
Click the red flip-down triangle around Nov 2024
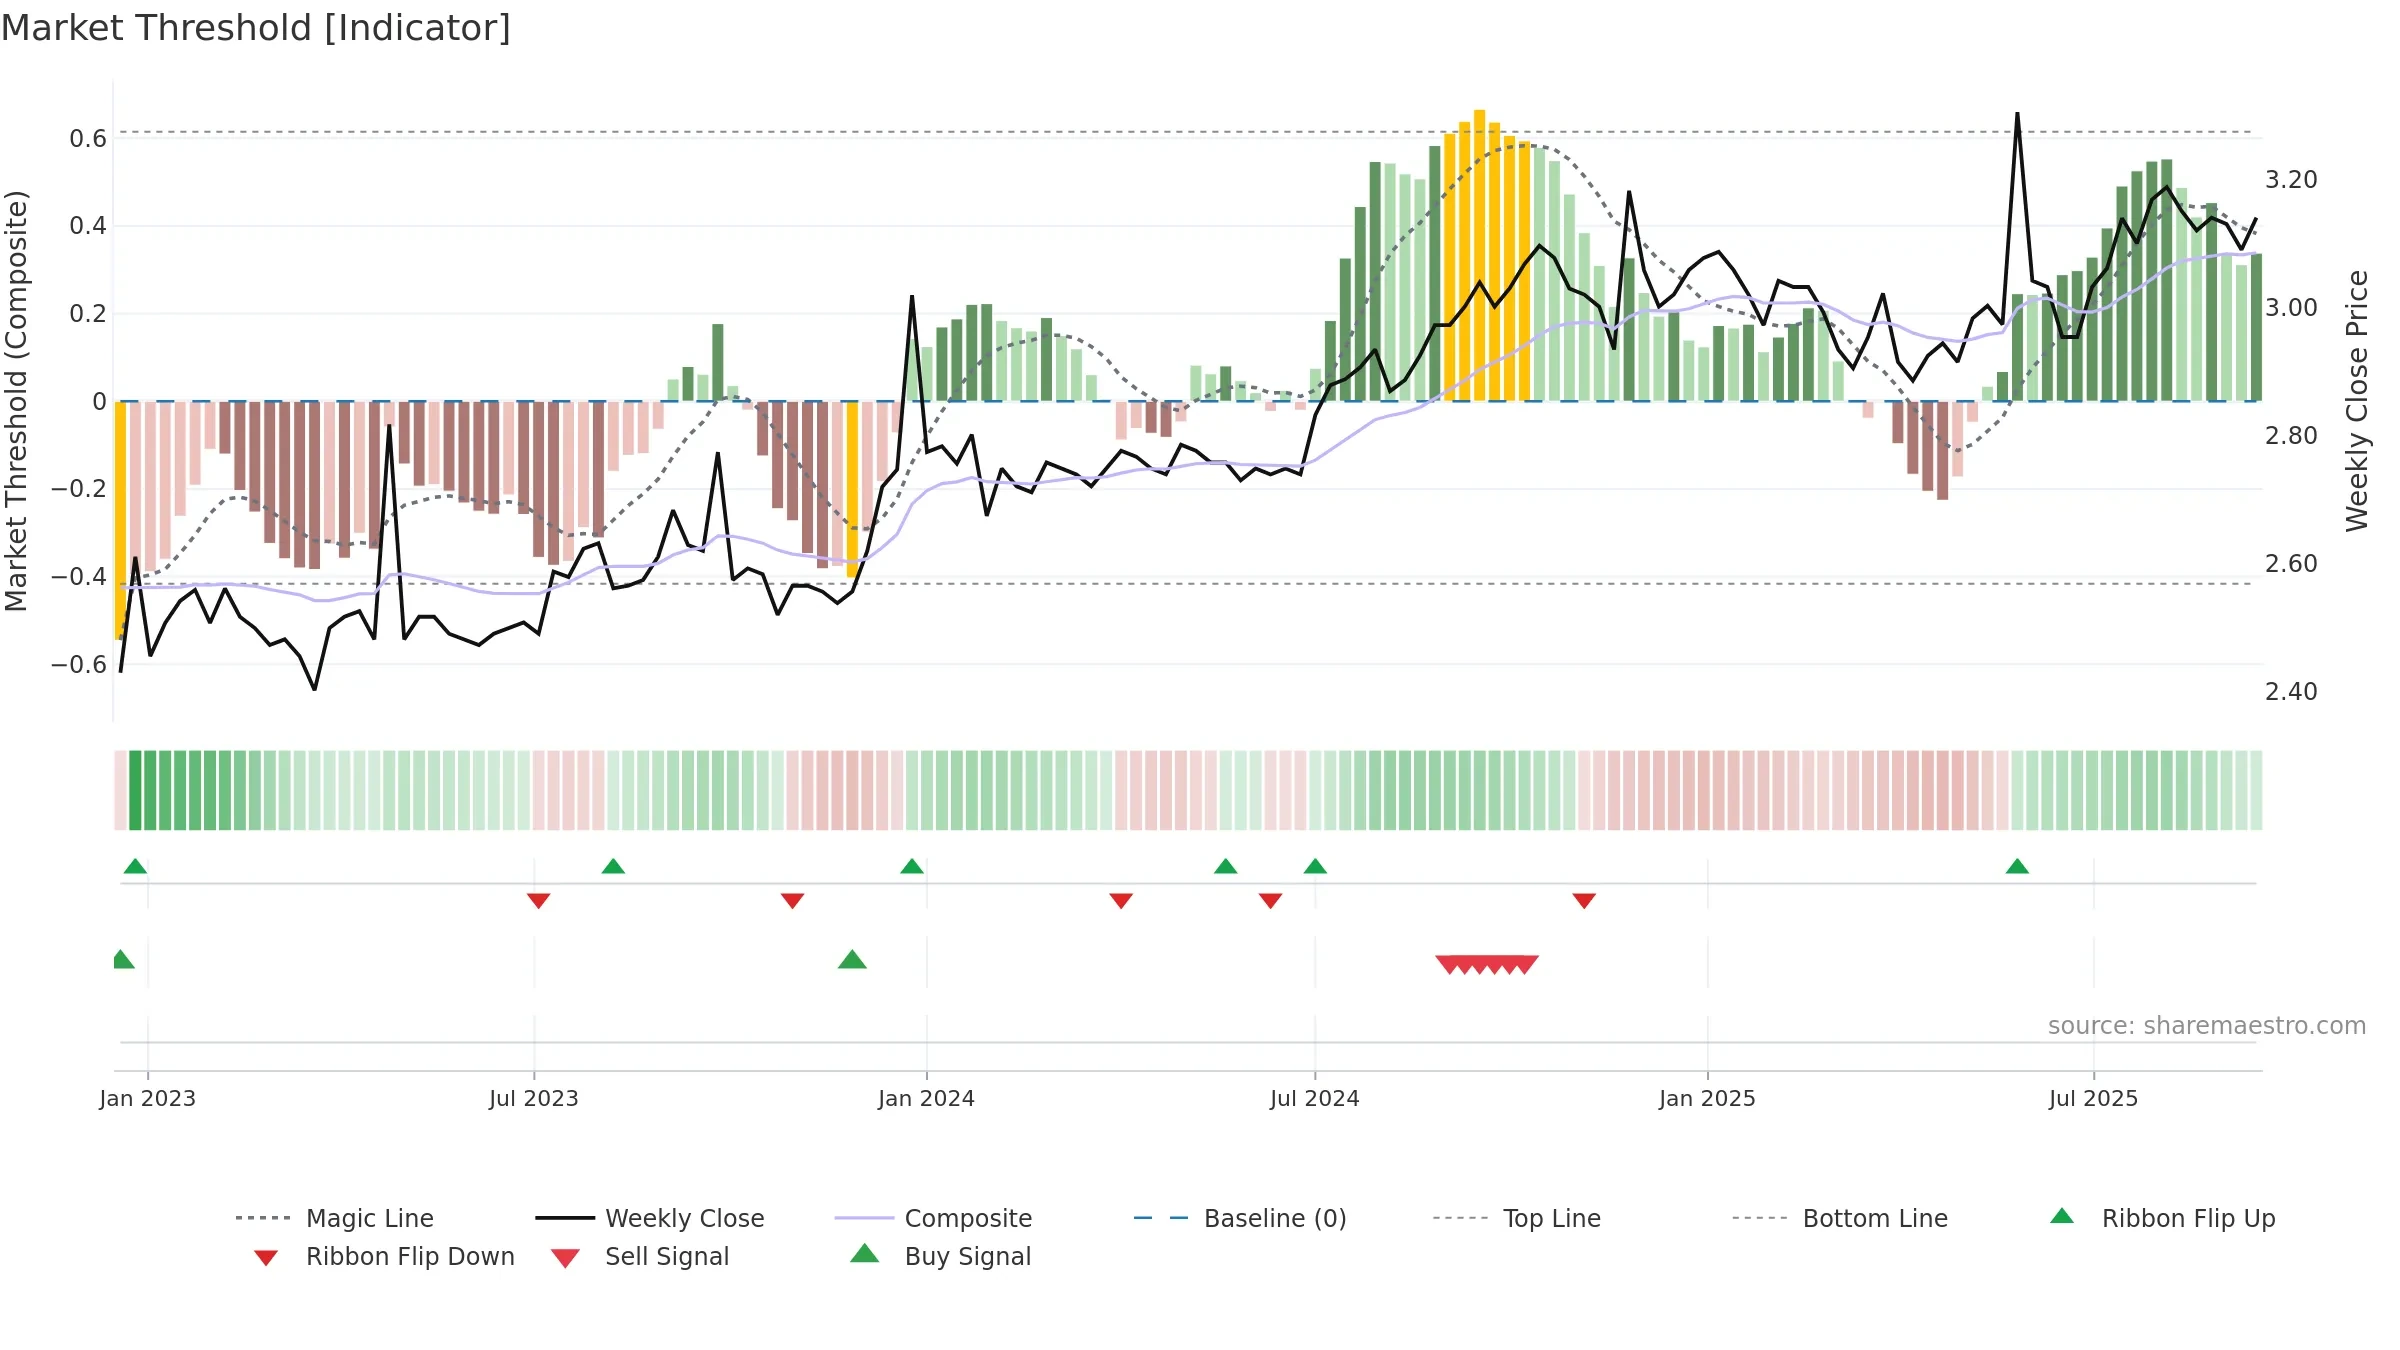(1584, 901)
